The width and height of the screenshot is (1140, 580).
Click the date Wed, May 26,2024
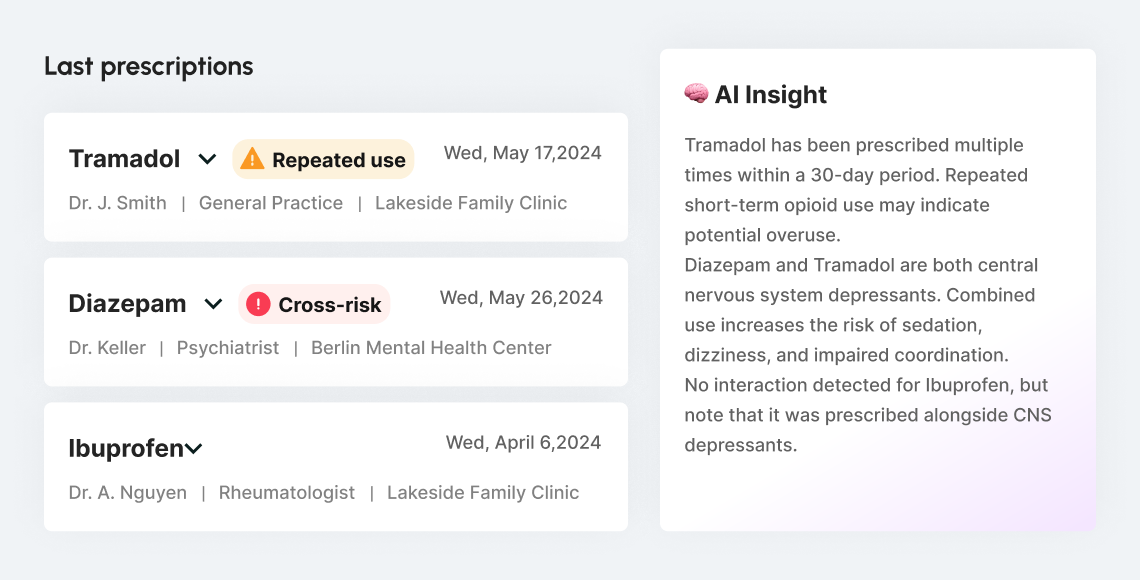pyautogui.click(x=521, y=297)
